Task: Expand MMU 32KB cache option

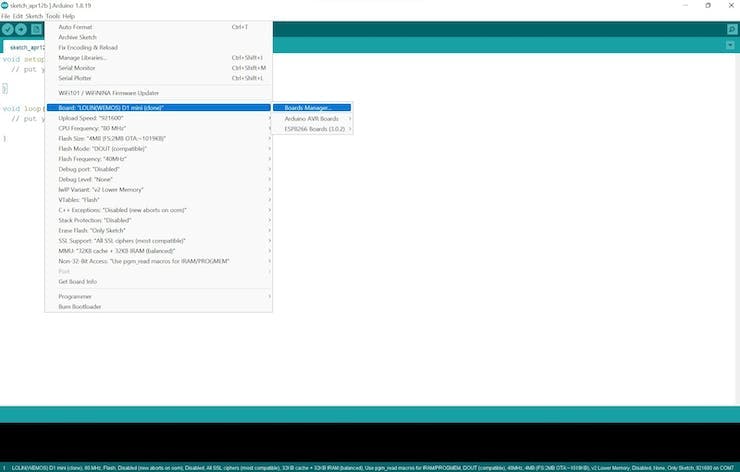Action: click(159, 251)
